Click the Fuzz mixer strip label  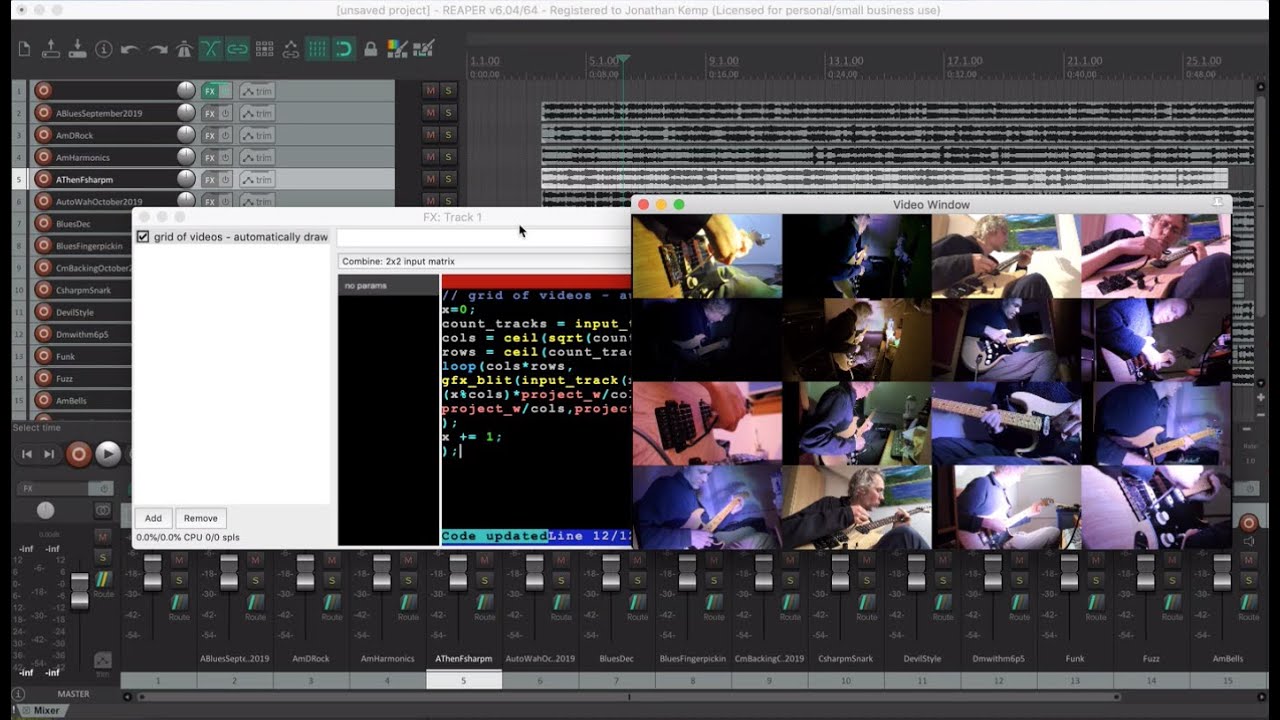point(1151,659)
